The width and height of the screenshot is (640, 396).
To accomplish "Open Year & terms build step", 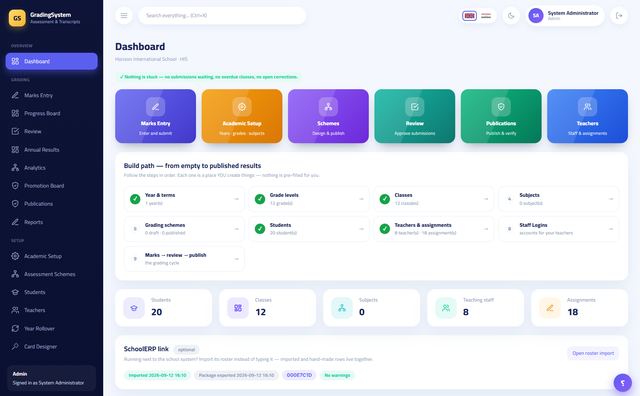I will coord(184,199).
